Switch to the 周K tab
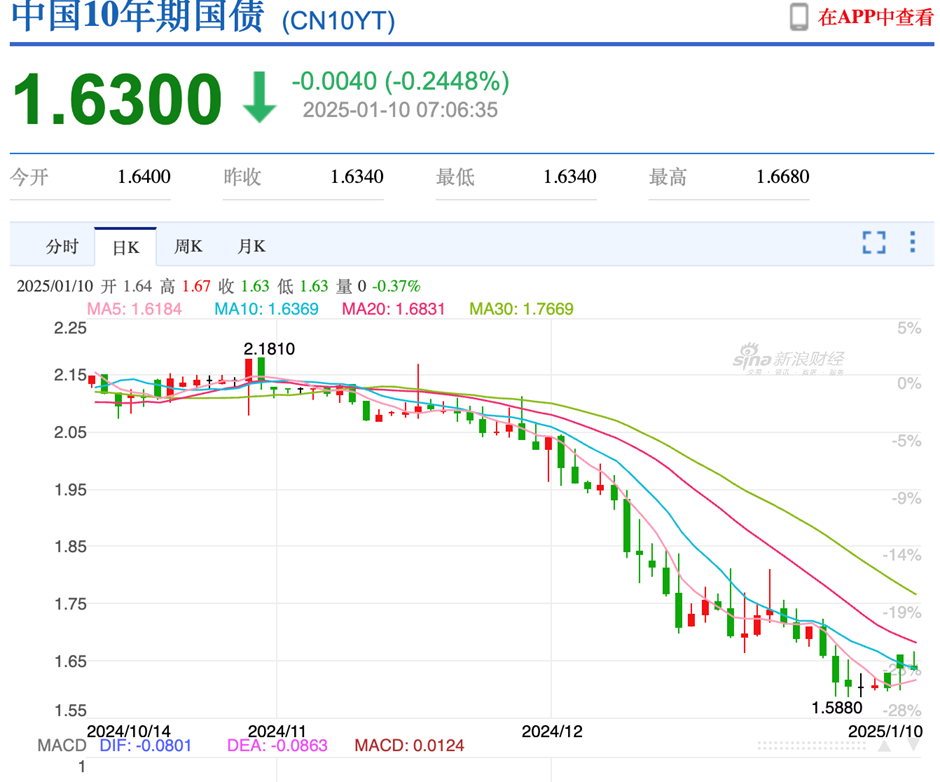Image resolution: width=940 pixels, height=782 pixels. click(x=188, y=246)
